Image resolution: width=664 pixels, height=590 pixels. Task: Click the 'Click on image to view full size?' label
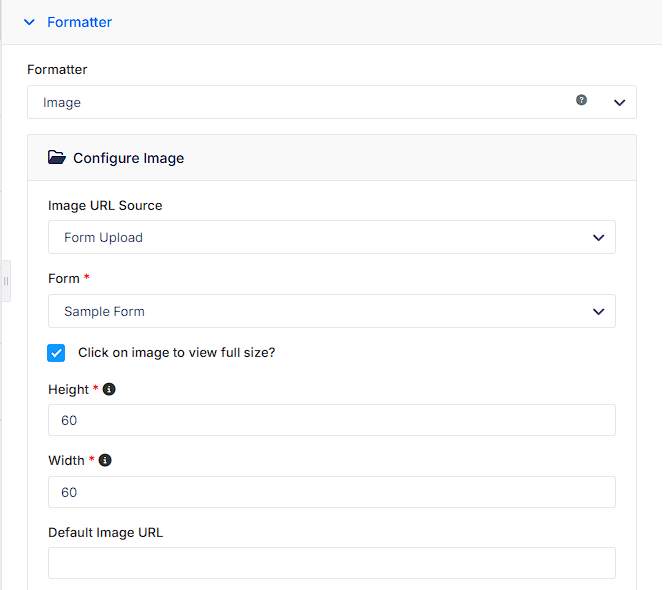pyautogui.click(x=177, y=352)
